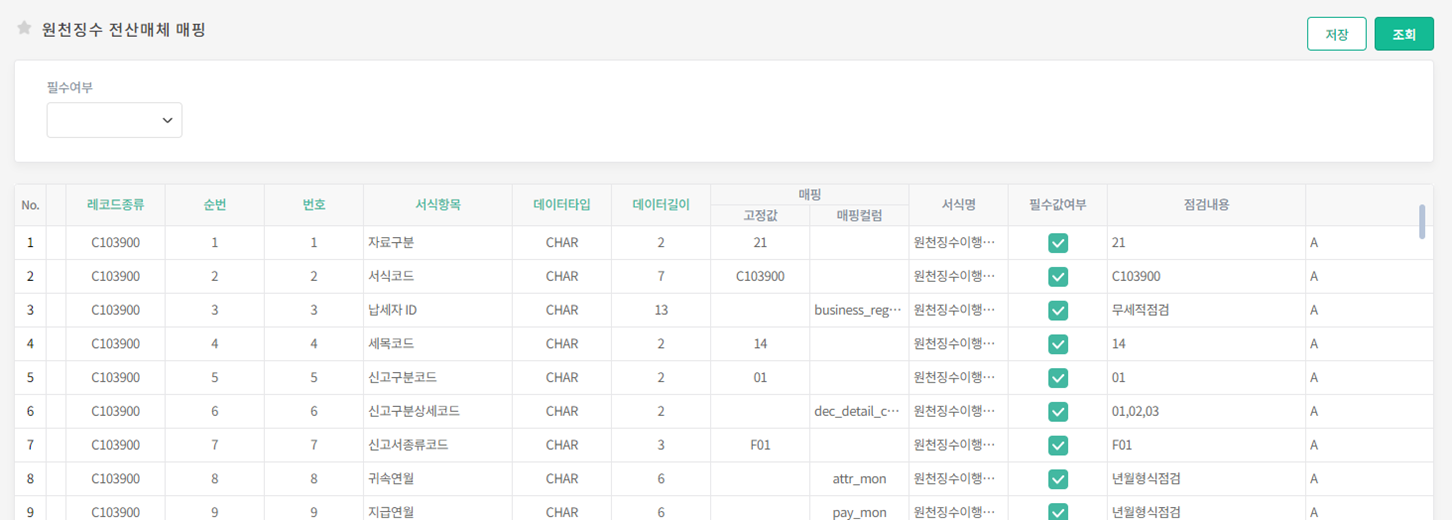The width and height of the screenshot is (1452, 520).
Task: Click the attr_mon 매핑컬럼 cell
Action: [858, 479]
